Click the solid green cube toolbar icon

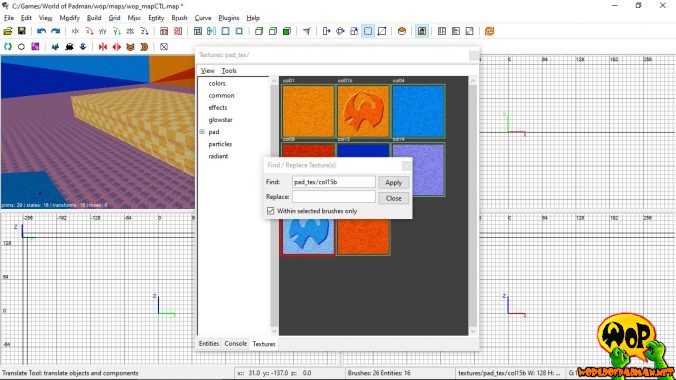pos(287,31)
